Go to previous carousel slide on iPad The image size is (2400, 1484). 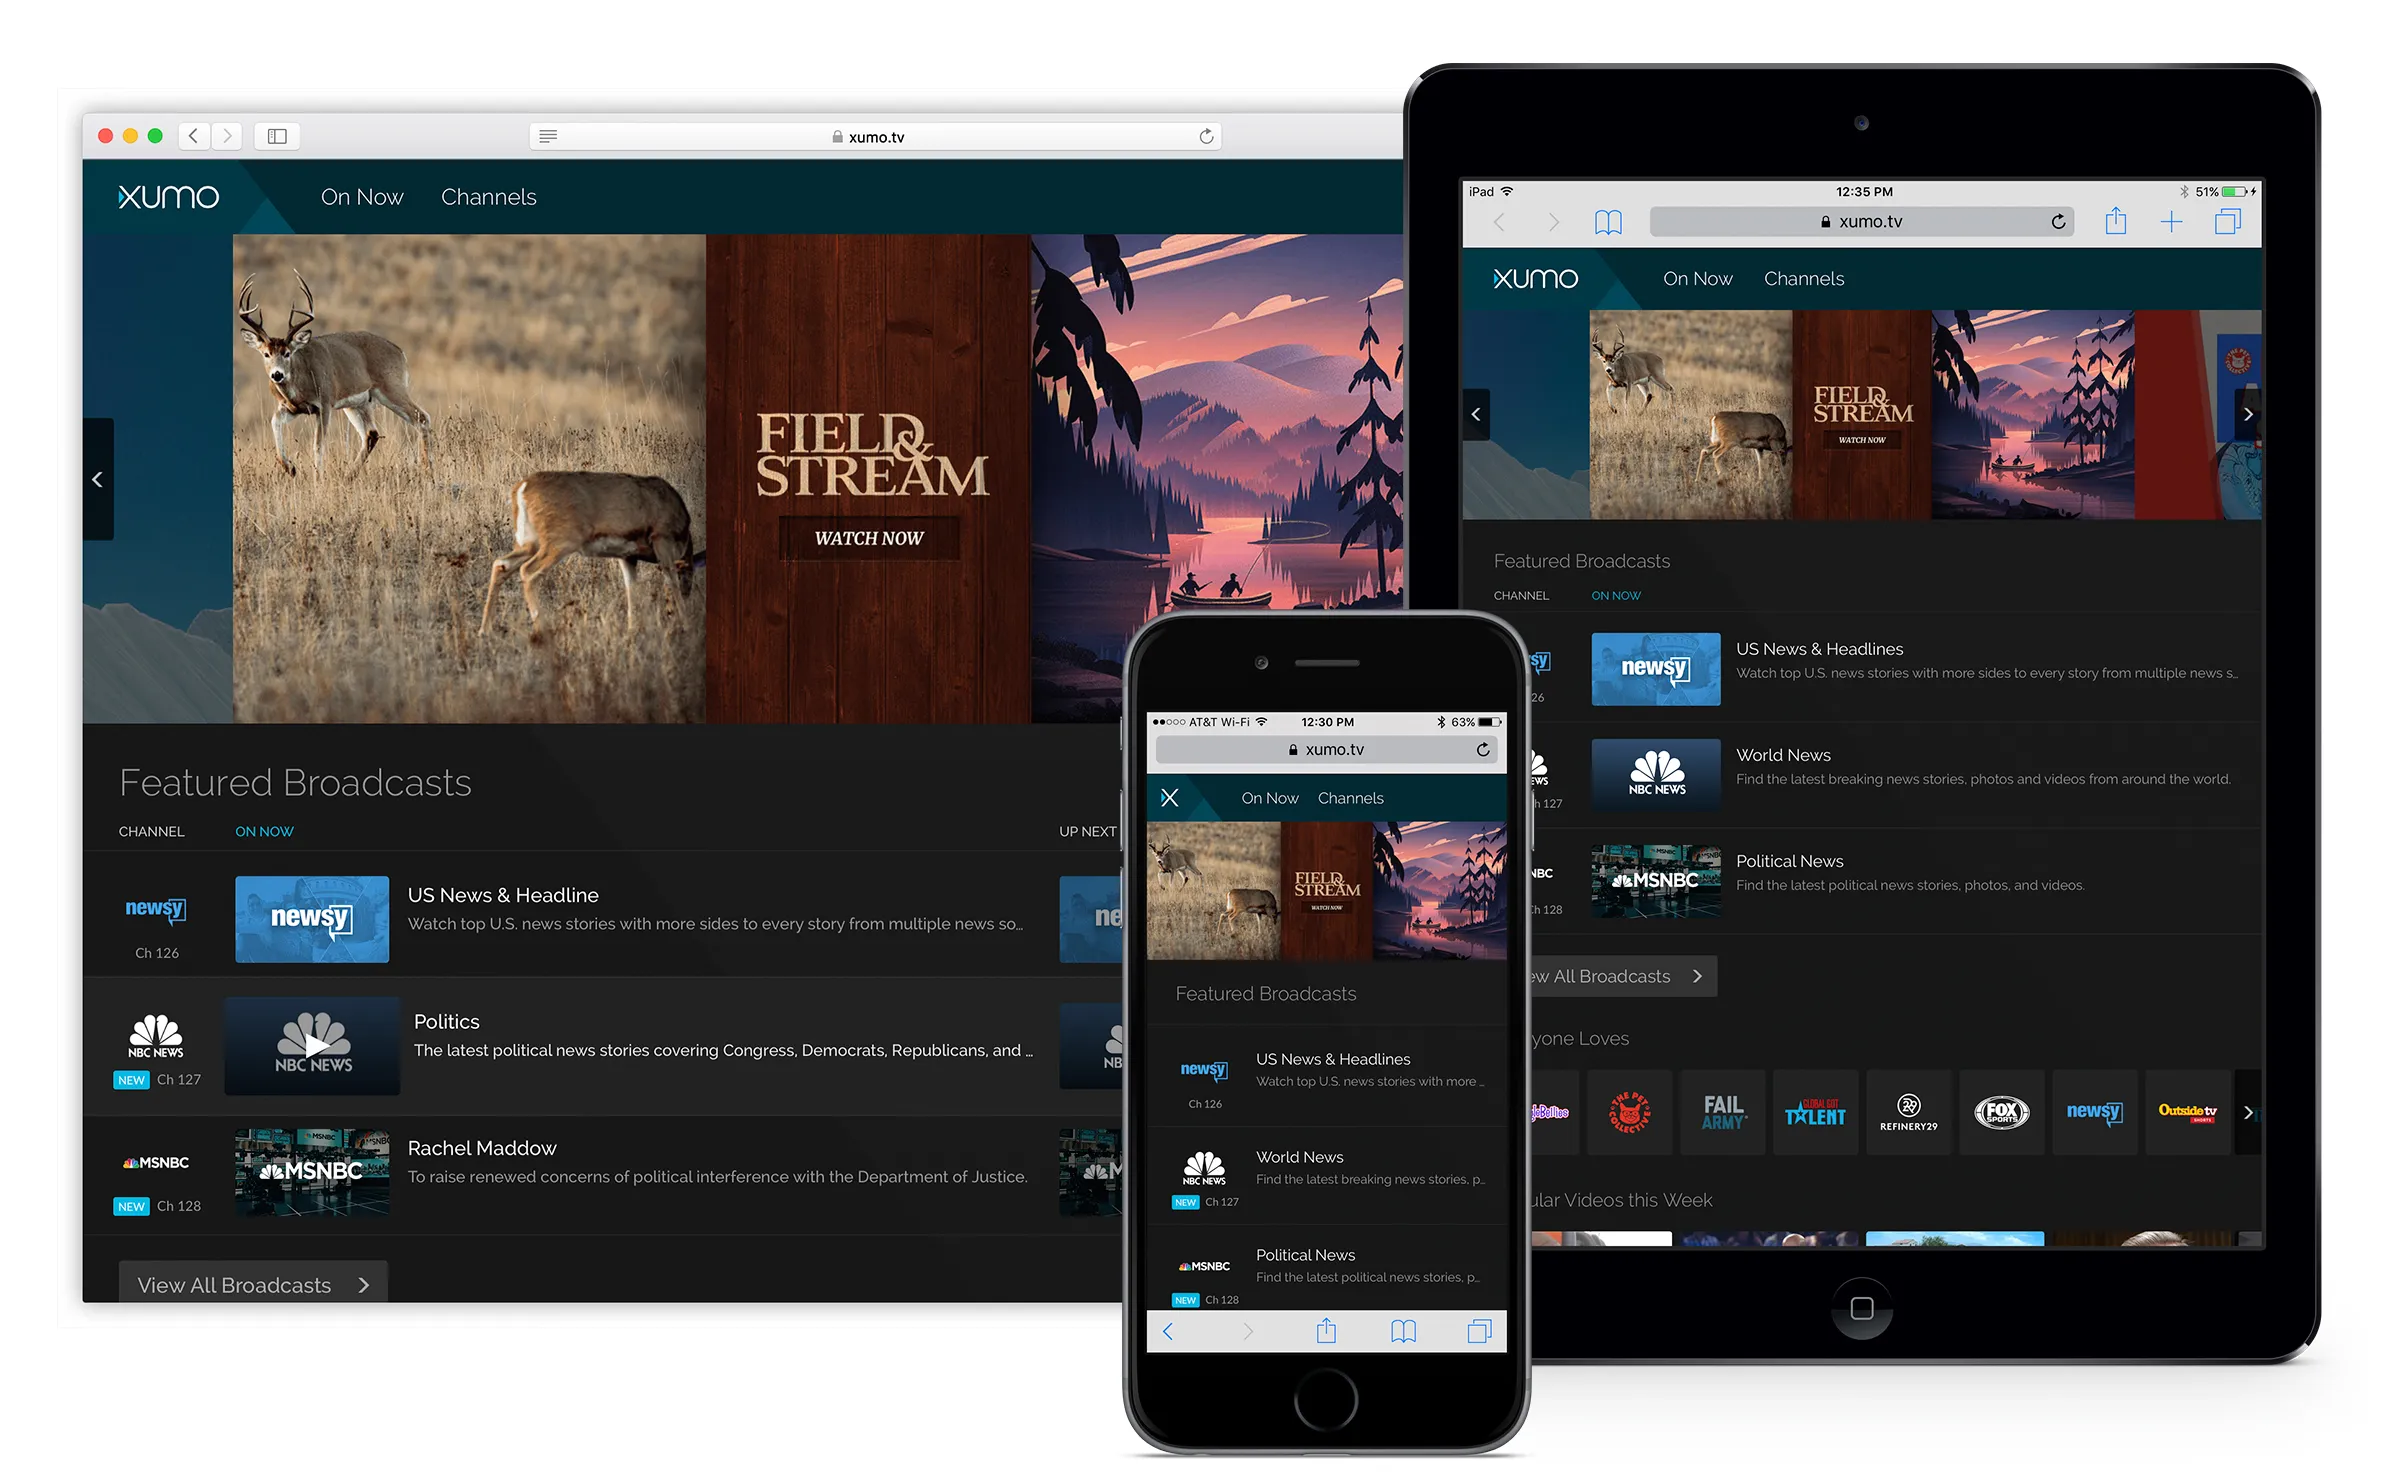click(x=1476, y=414)
